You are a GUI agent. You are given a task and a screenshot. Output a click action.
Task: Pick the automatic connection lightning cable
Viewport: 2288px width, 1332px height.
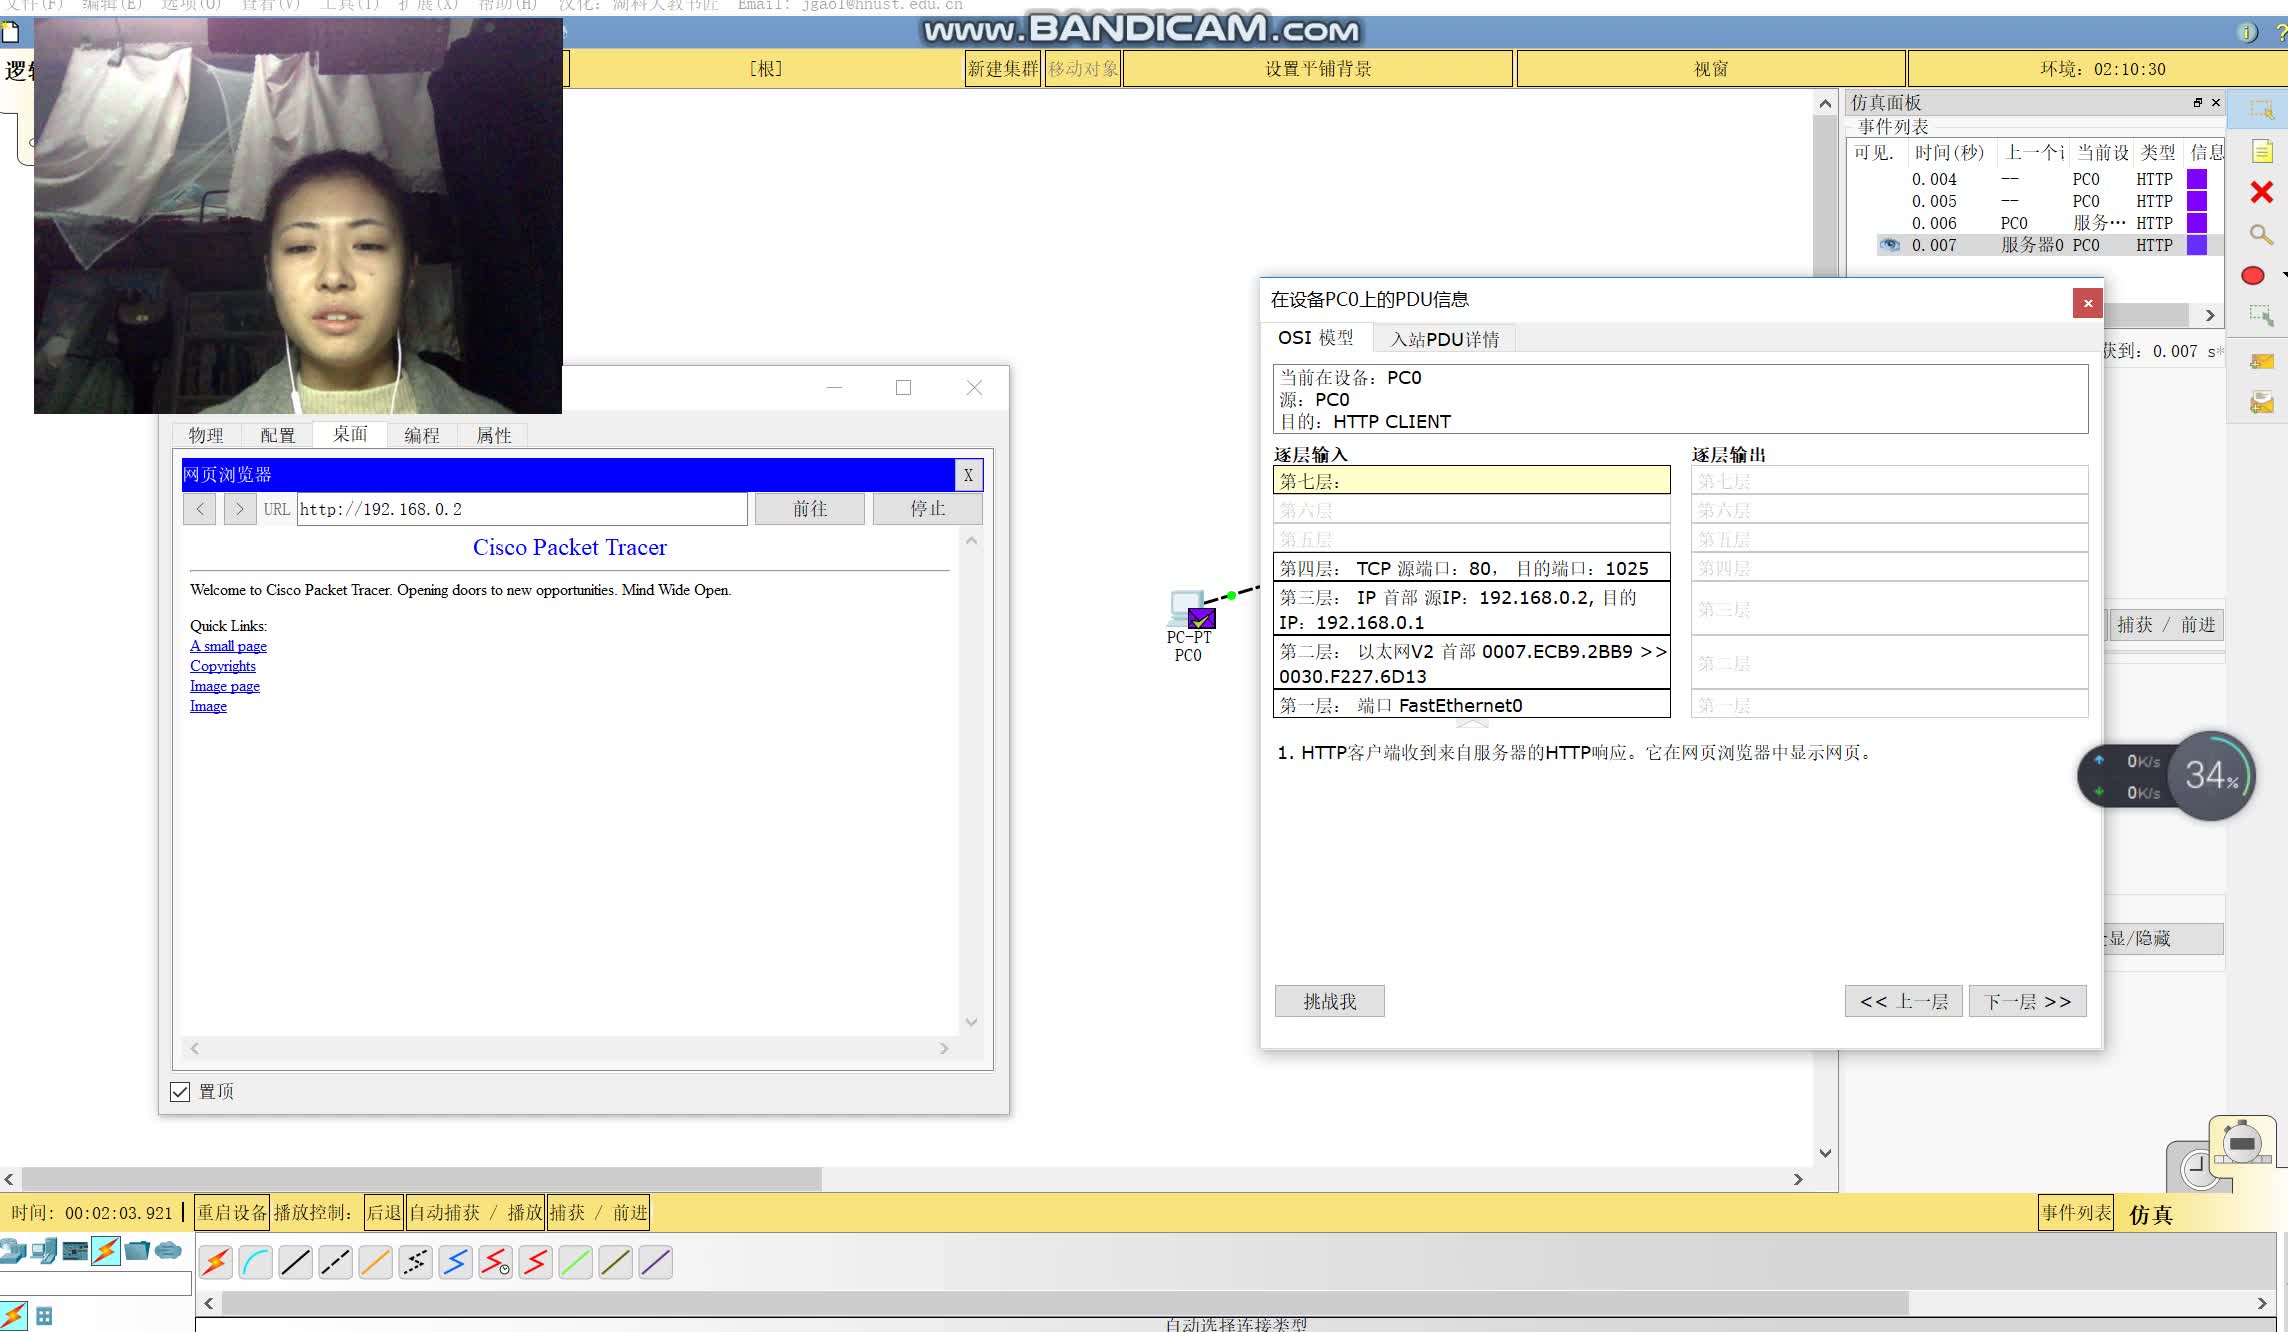pyautogui.click(x=215, y=1263)
